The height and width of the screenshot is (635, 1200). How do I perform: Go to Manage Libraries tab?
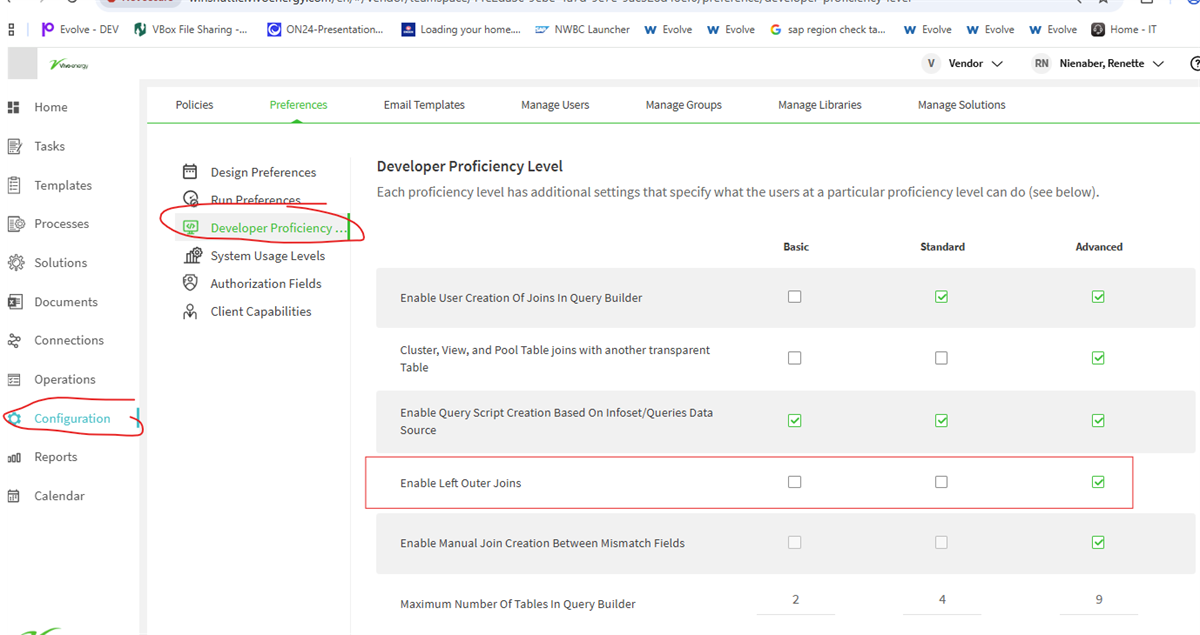click(x=819, y=105)
